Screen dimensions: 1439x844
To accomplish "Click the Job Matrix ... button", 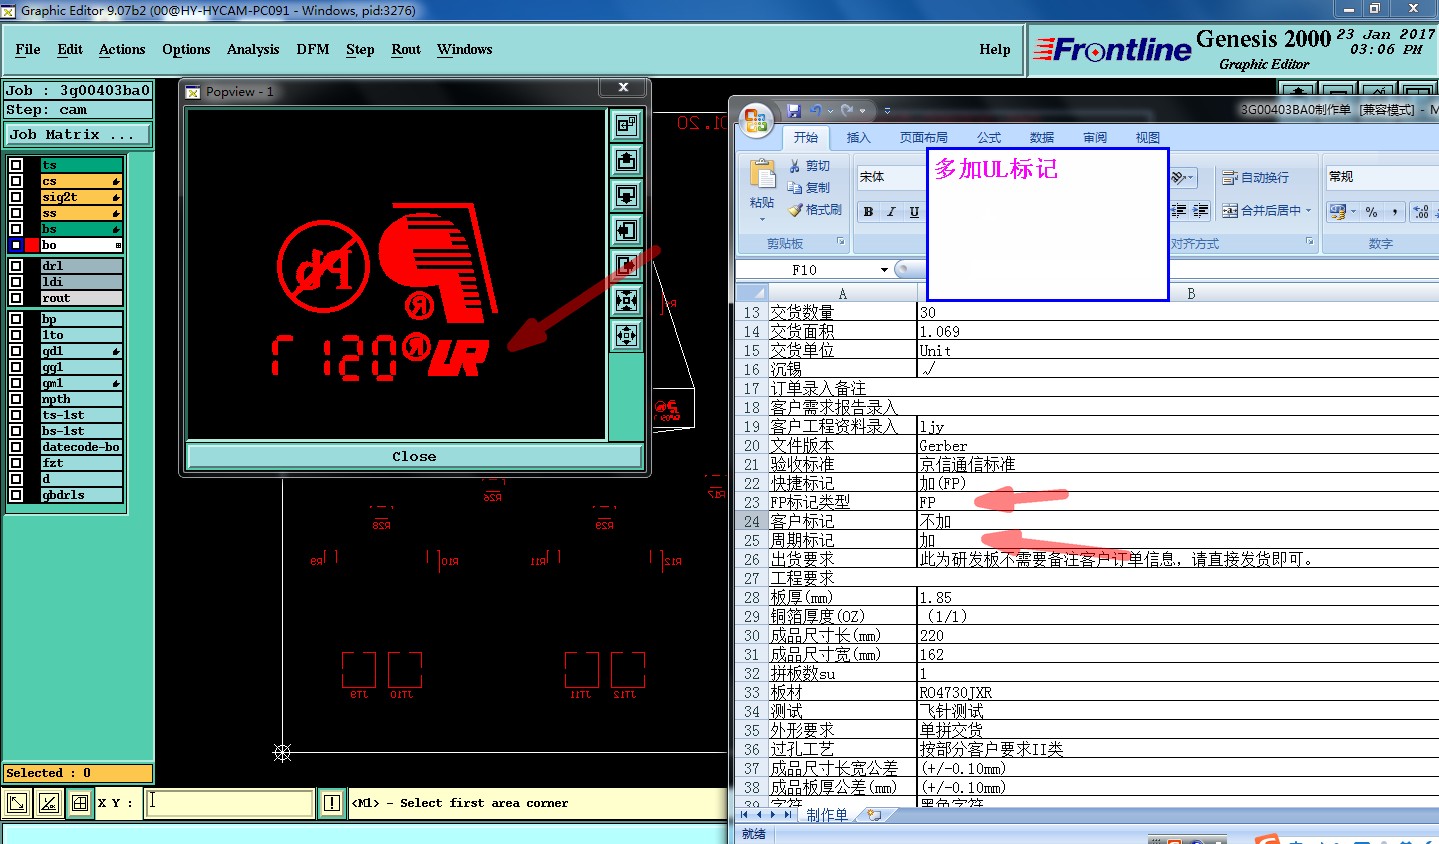I will tap(78, 134).
